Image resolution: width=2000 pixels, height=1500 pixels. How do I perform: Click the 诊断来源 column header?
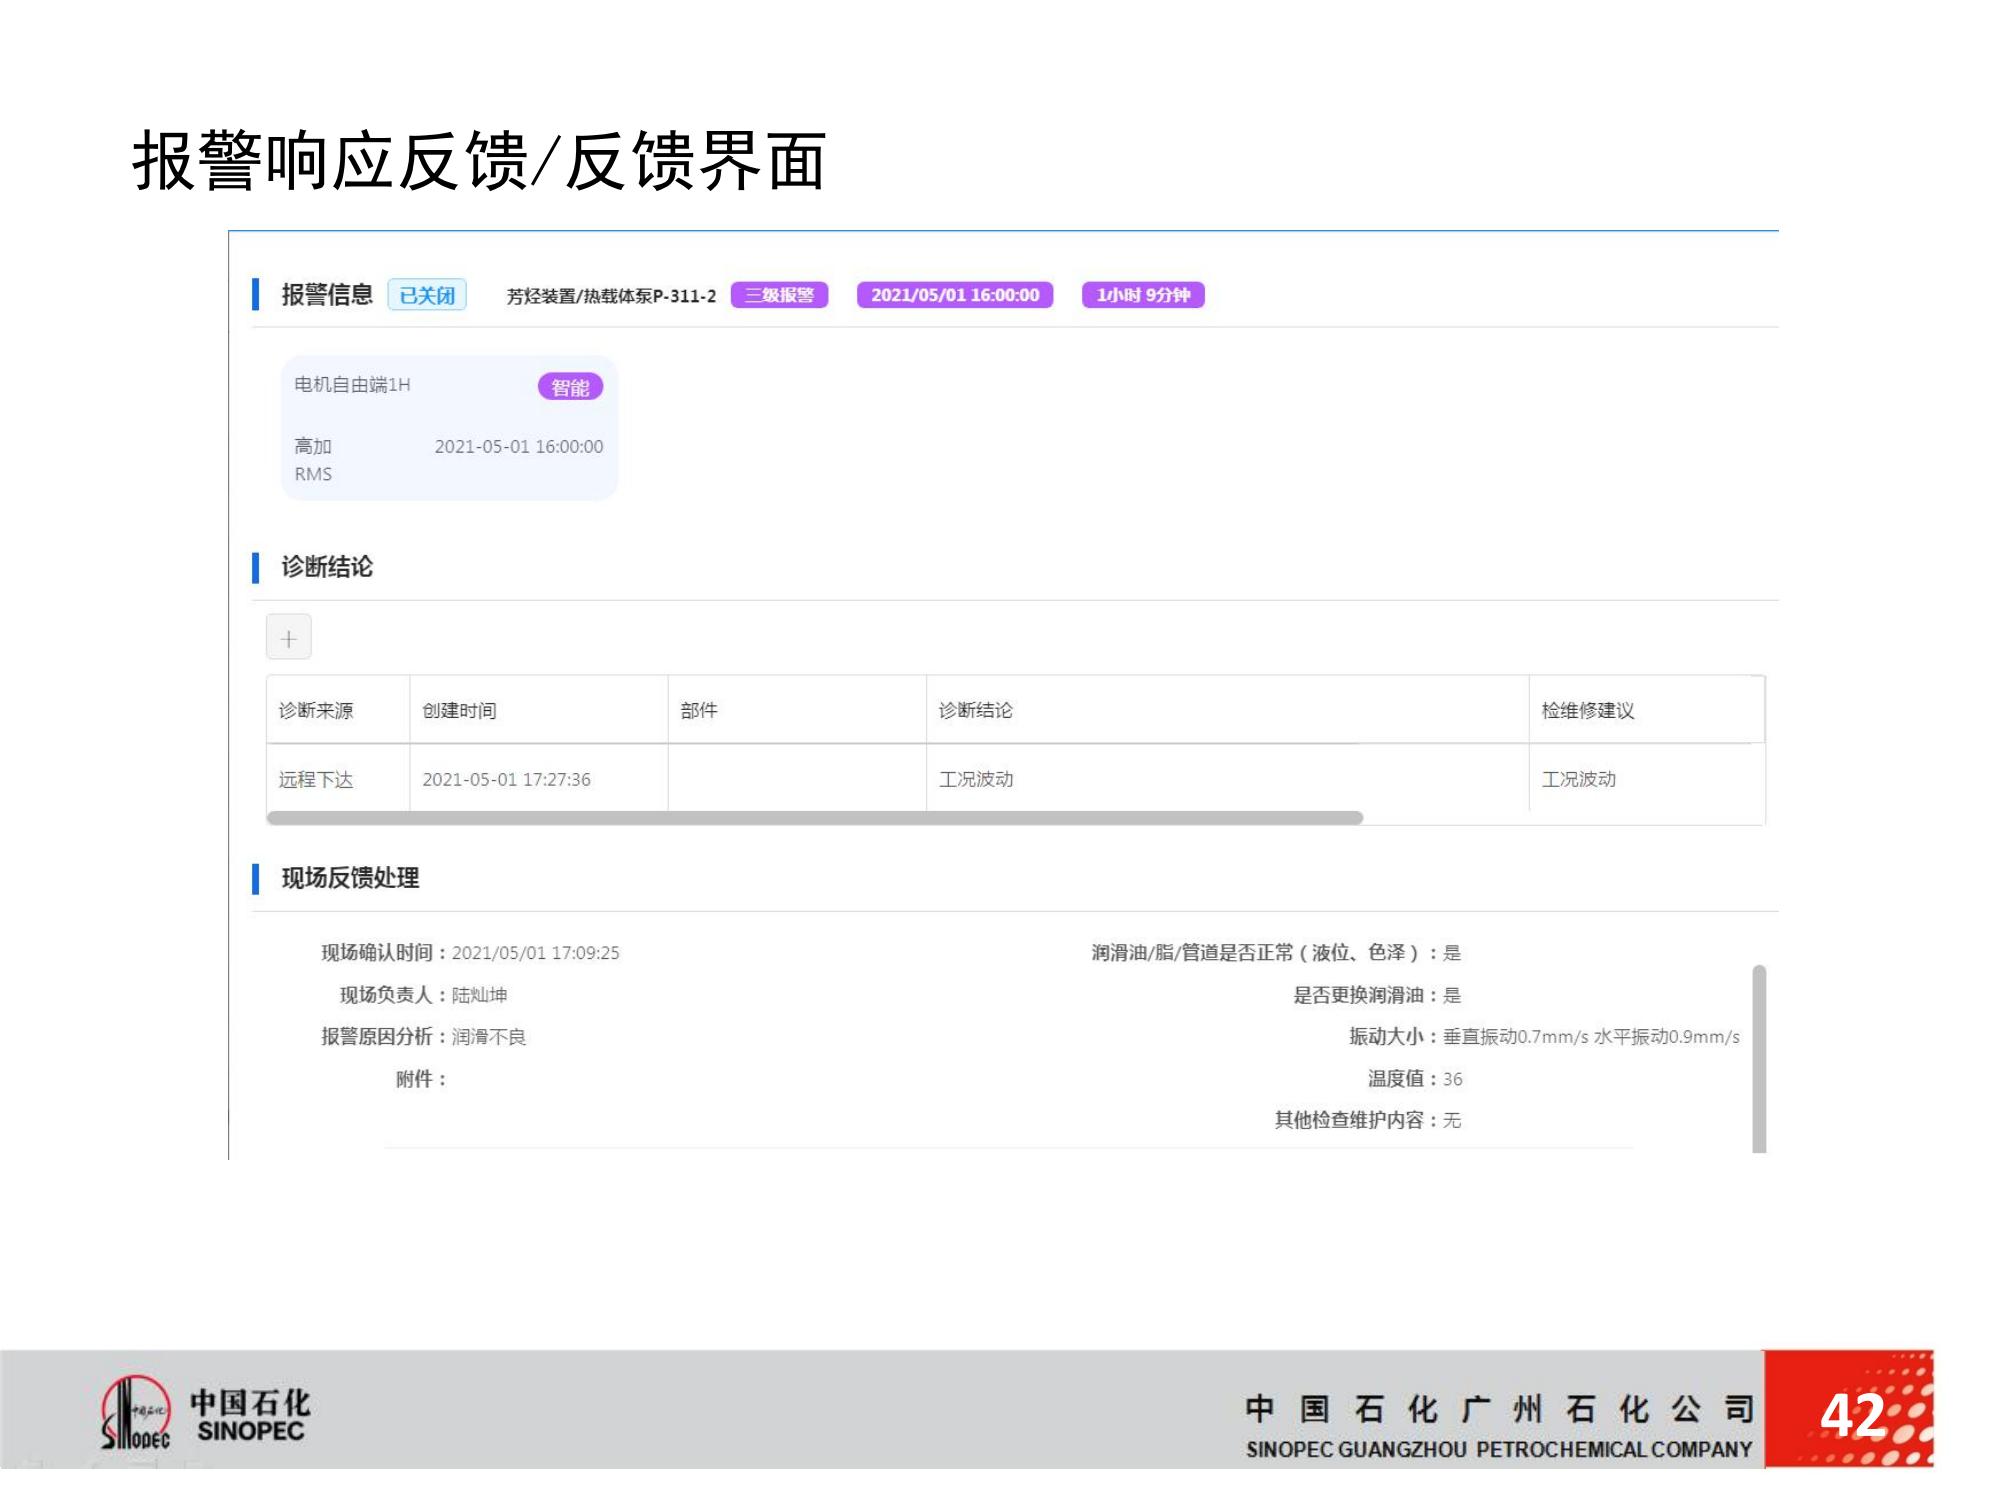pyautogui.click(x=316, y=710)
